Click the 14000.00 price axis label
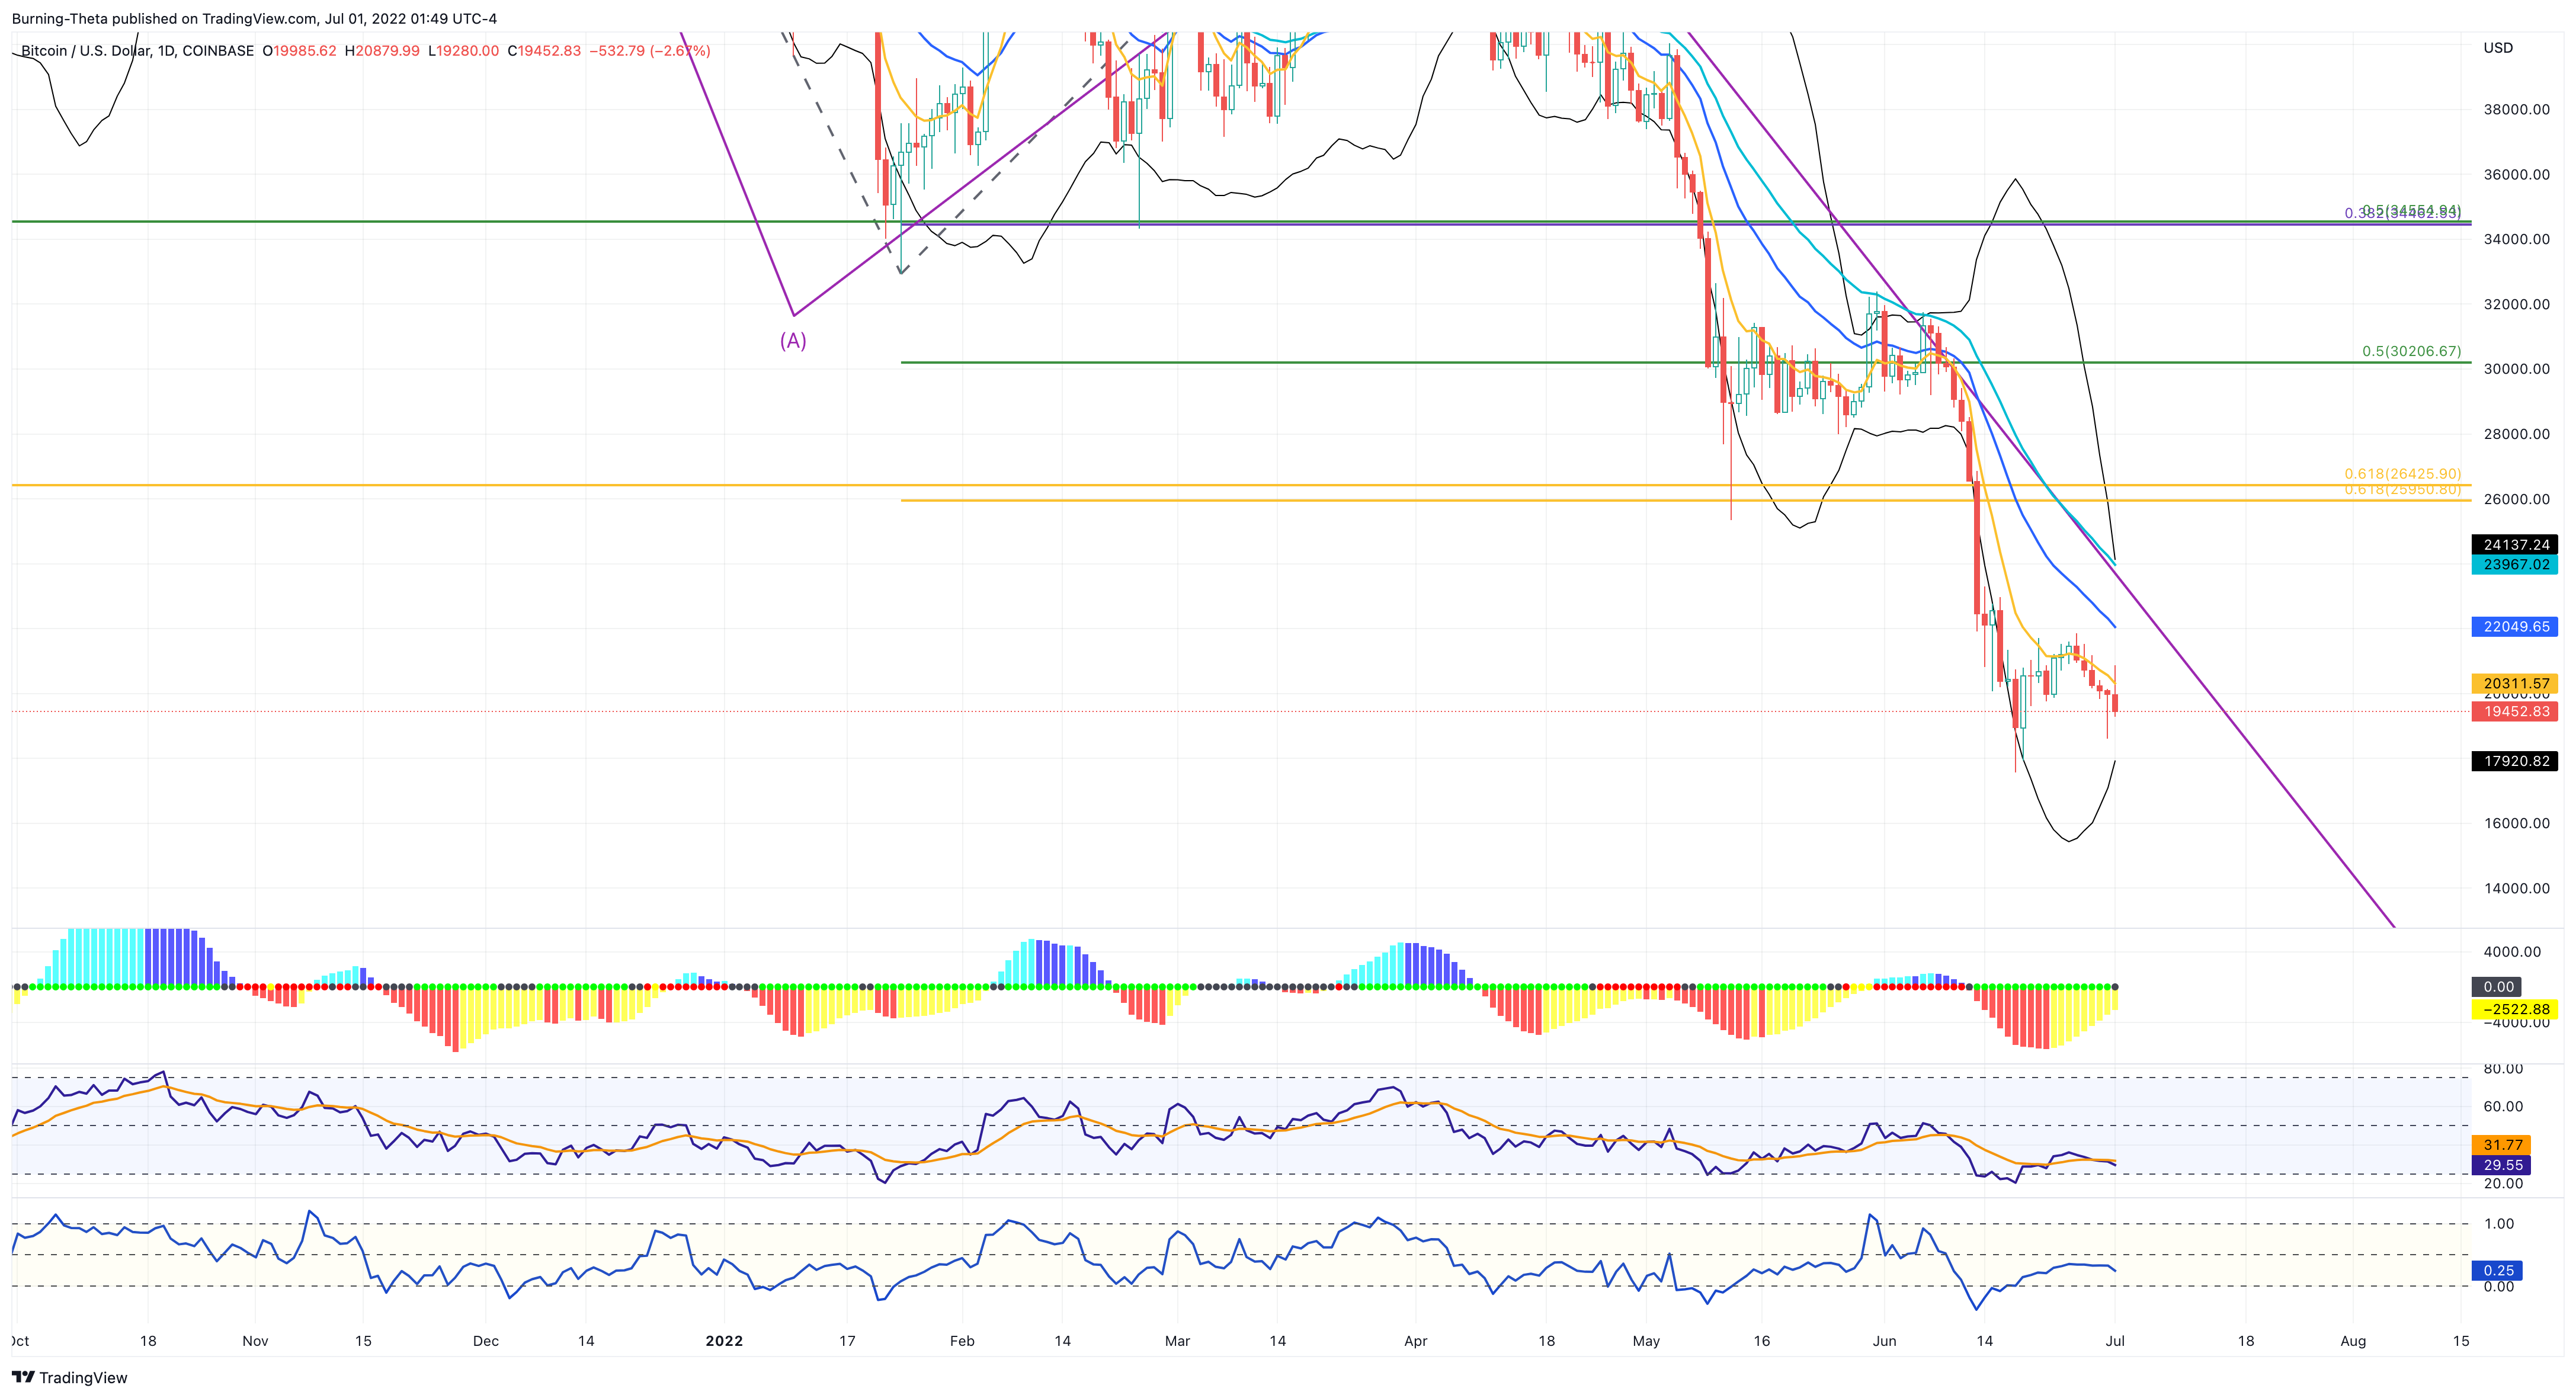Image resolution: width=2576 pixels, height=1398 pixels. pos(2516,888)
